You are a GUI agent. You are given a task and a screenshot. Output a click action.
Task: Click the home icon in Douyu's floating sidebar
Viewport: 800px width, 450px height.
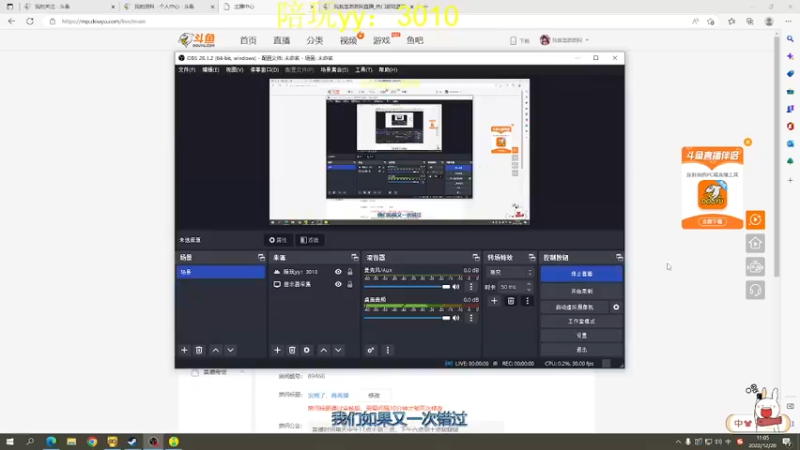point(756,243)
